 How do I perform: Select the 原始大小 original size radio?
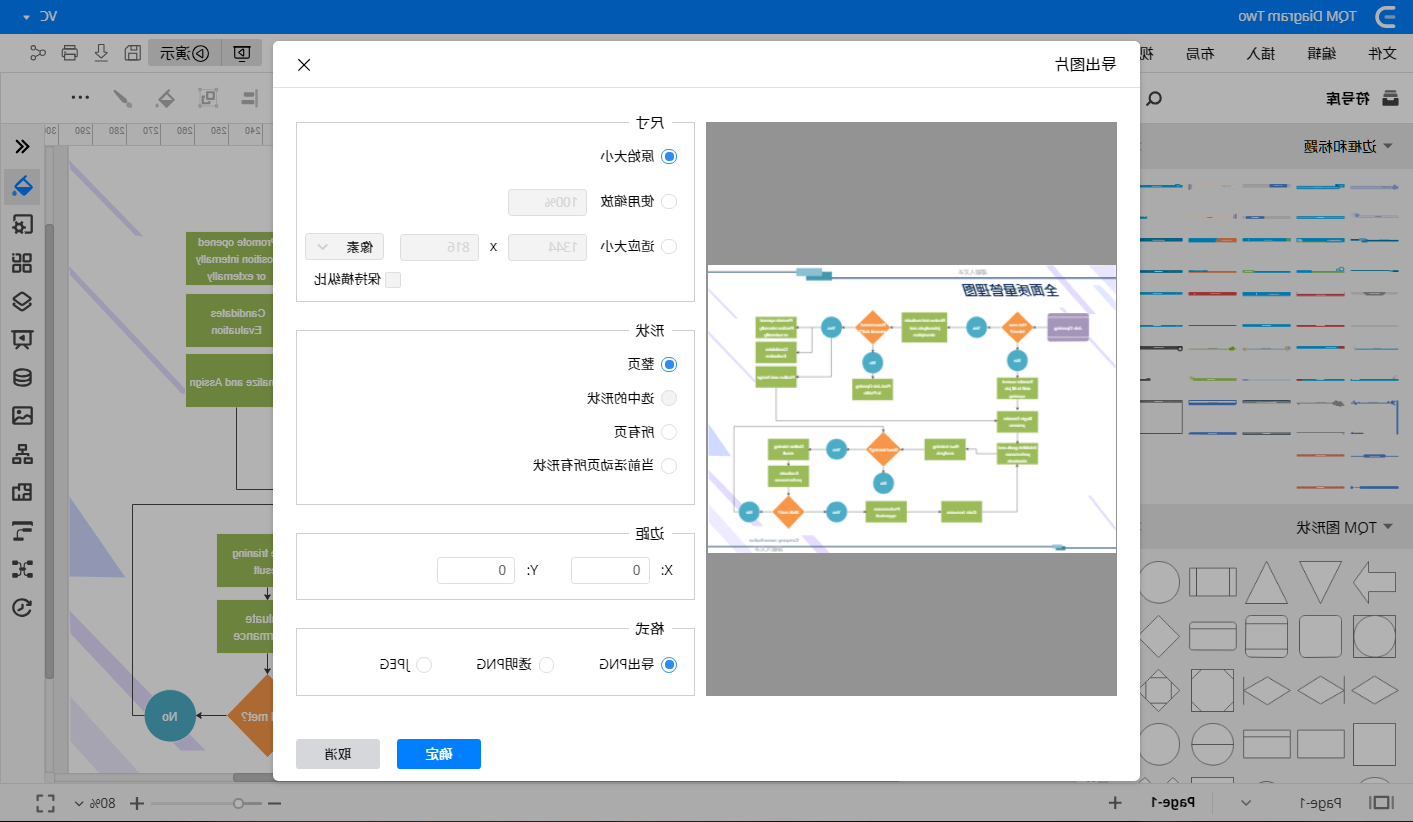point(669,157)
